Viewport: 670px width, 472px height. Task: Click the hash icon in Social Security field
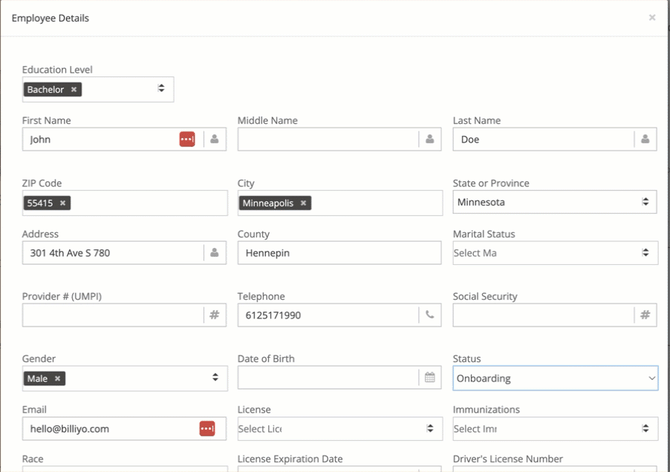pyautogui.click(x=645, y=315)
